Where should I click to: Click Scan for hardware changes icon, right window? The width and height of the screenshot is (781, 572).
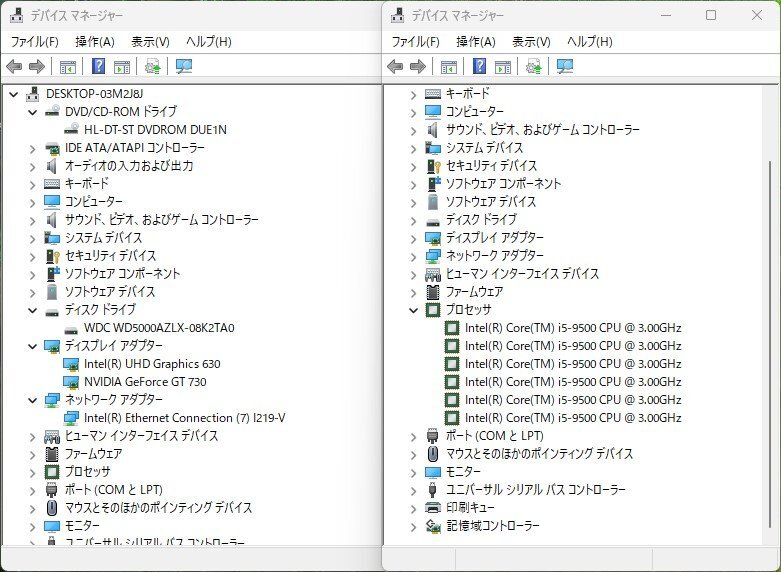[x=565, y=66]
